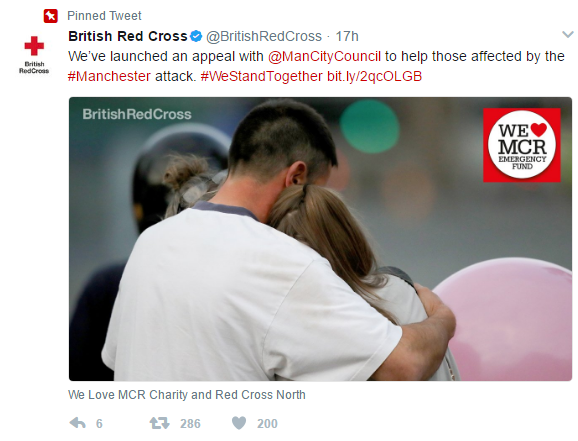Open the @ManCityCouncil mention link

tap(324, 56)
